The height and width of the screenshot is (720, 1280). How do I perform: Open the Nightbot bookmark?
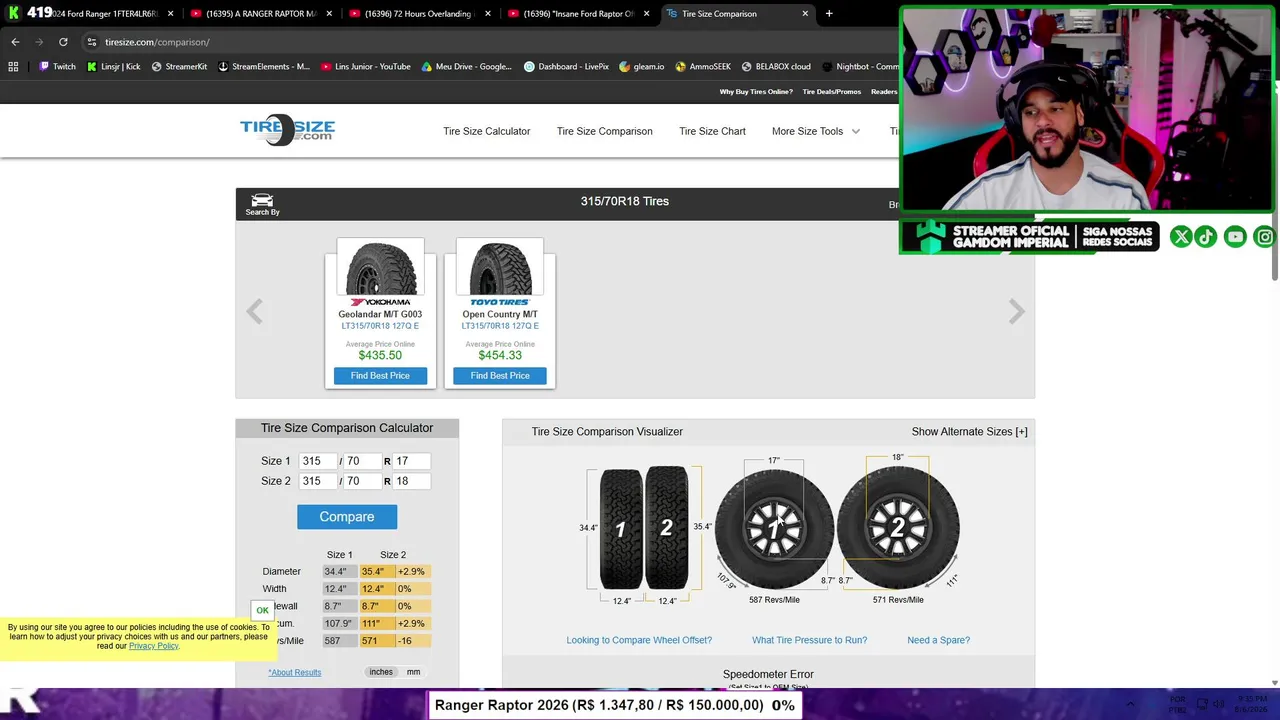860,67
